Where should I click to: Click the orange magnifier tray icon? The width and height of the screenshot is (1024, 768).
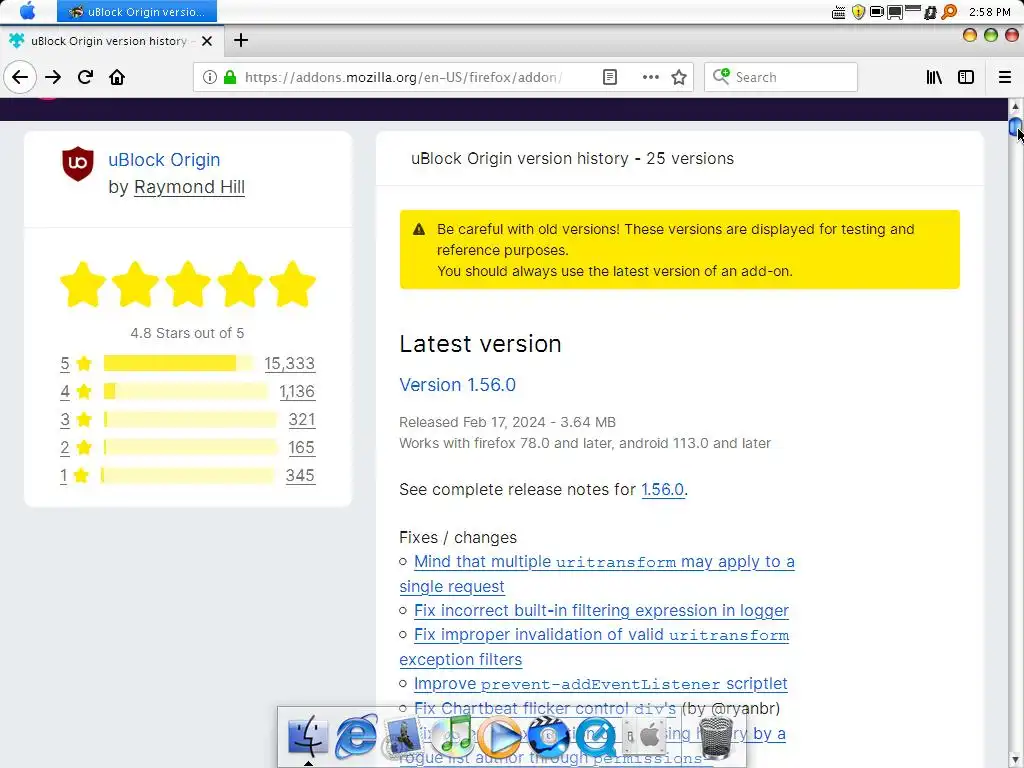click(x=949, y=12)
